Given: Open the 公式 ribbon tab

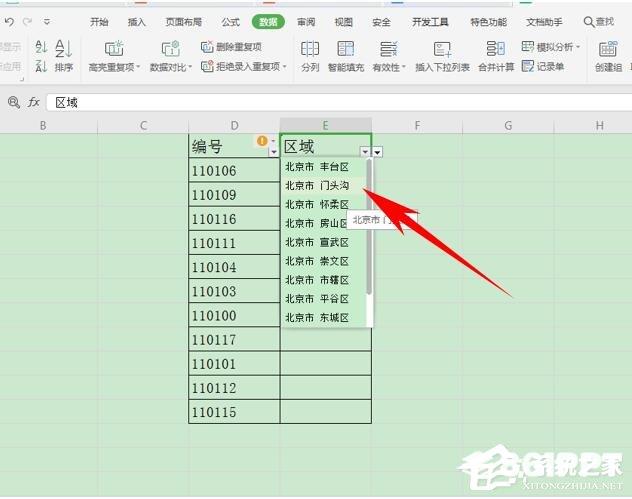Looking at the screenshot, I should [x=231, y=22].
